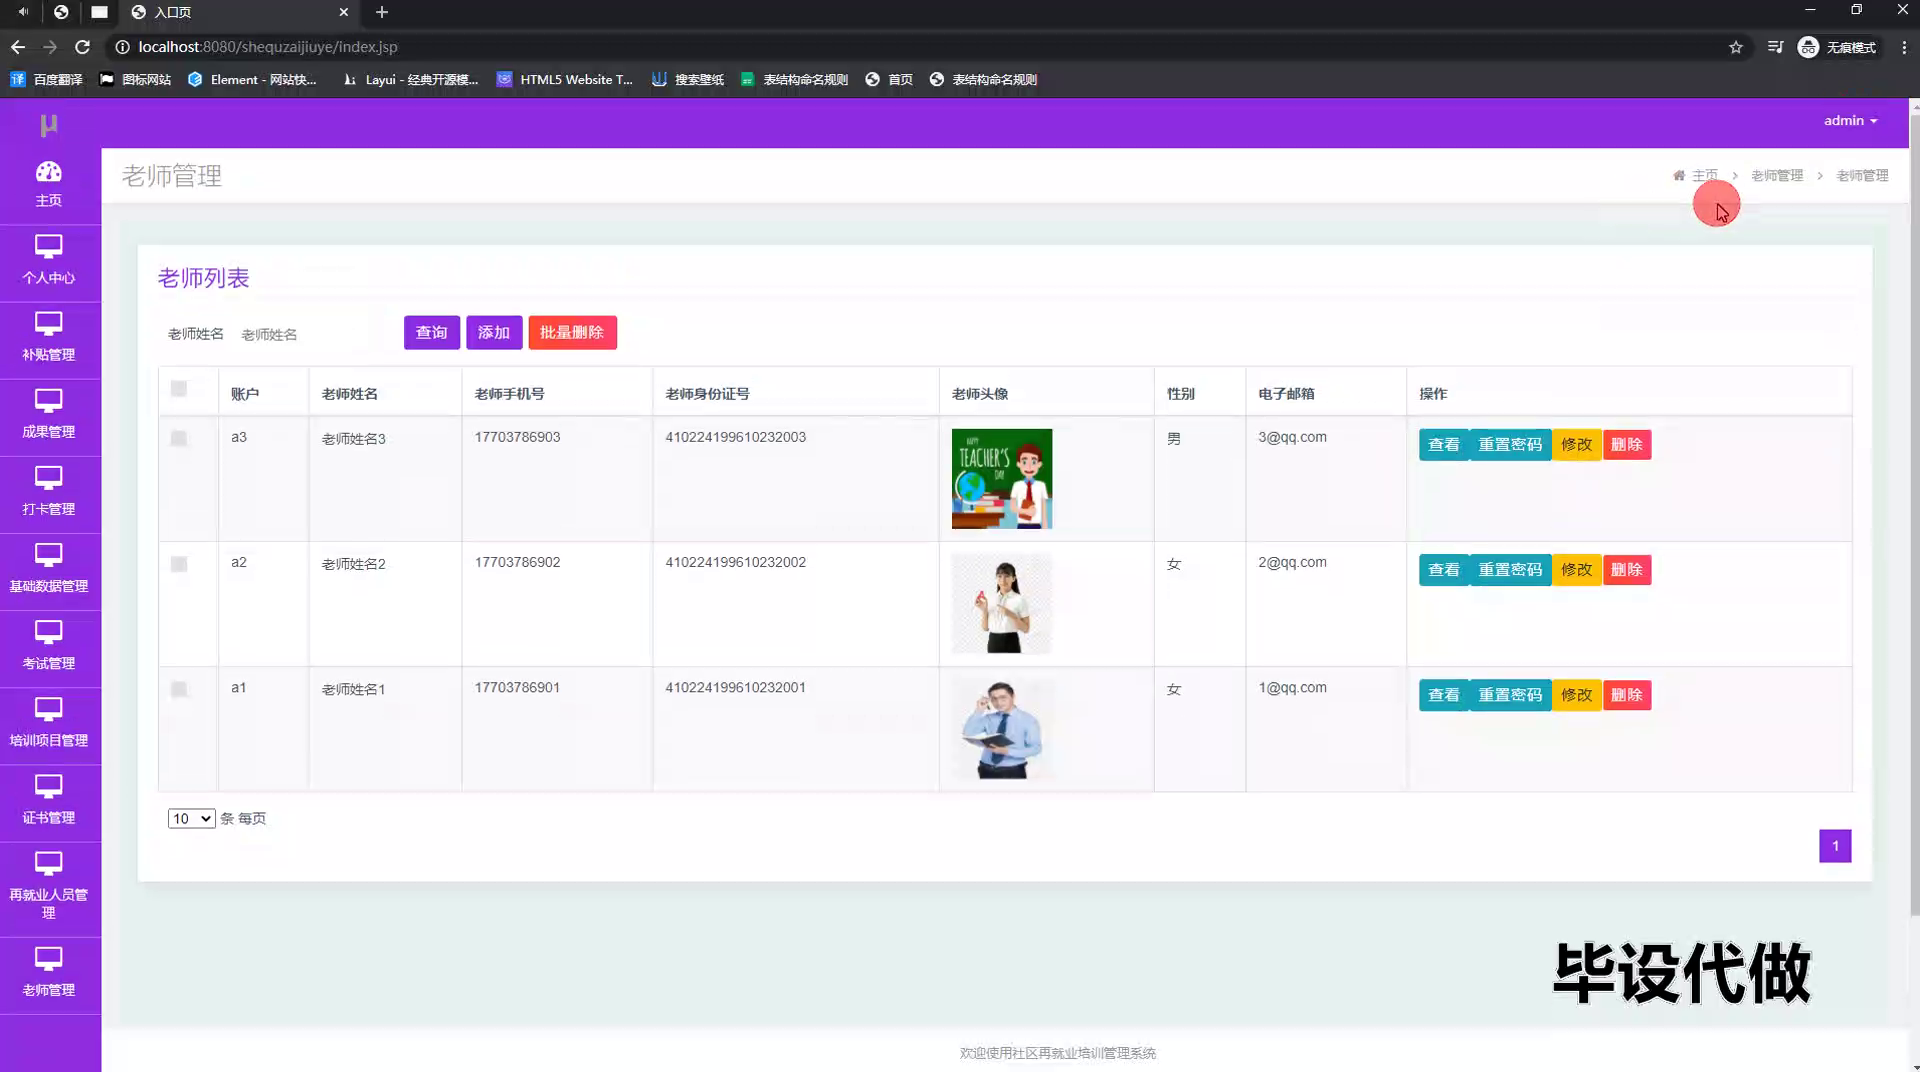Click the incognito 无痕模式 profile icon
This screenshot has height=1072, width=1920.
(x=1837, y=47)
